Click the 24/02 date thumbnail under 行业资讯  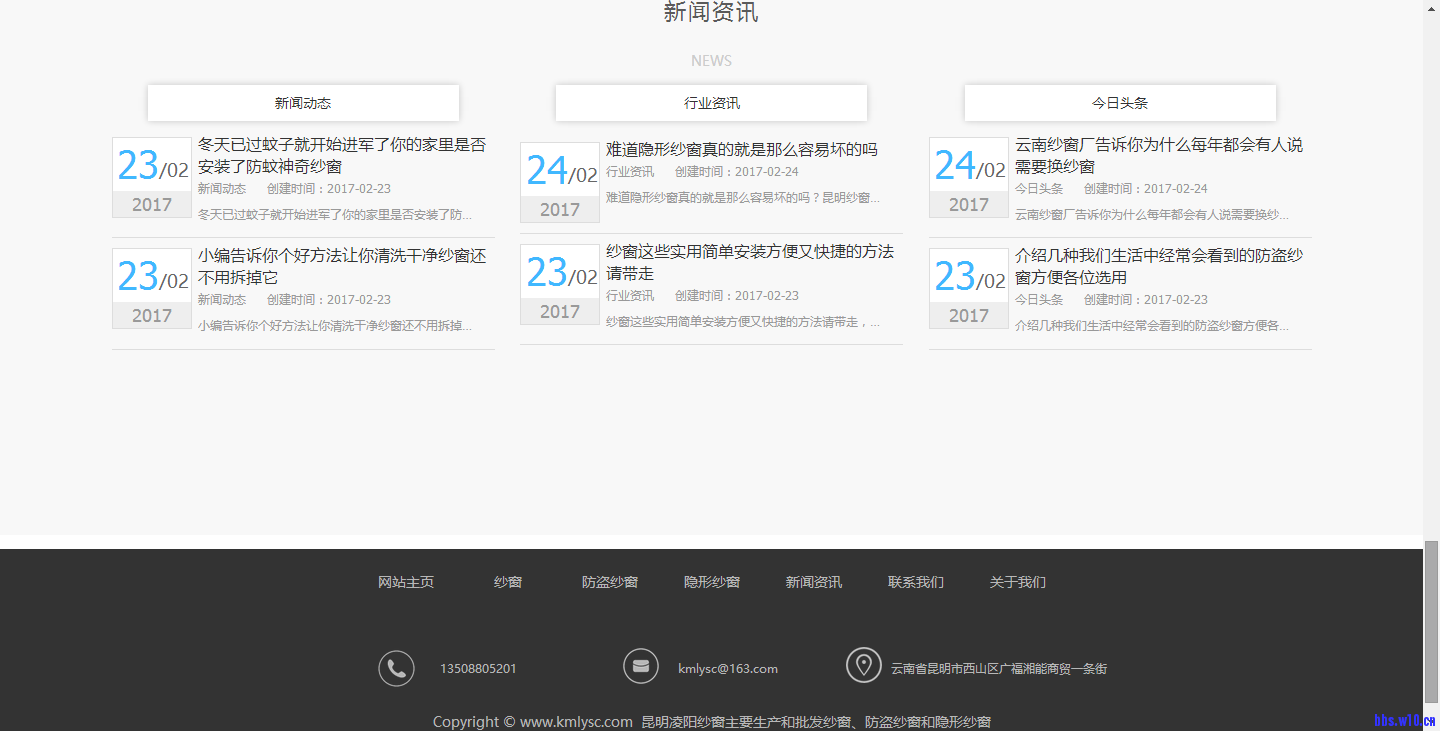tap(560, 182)
